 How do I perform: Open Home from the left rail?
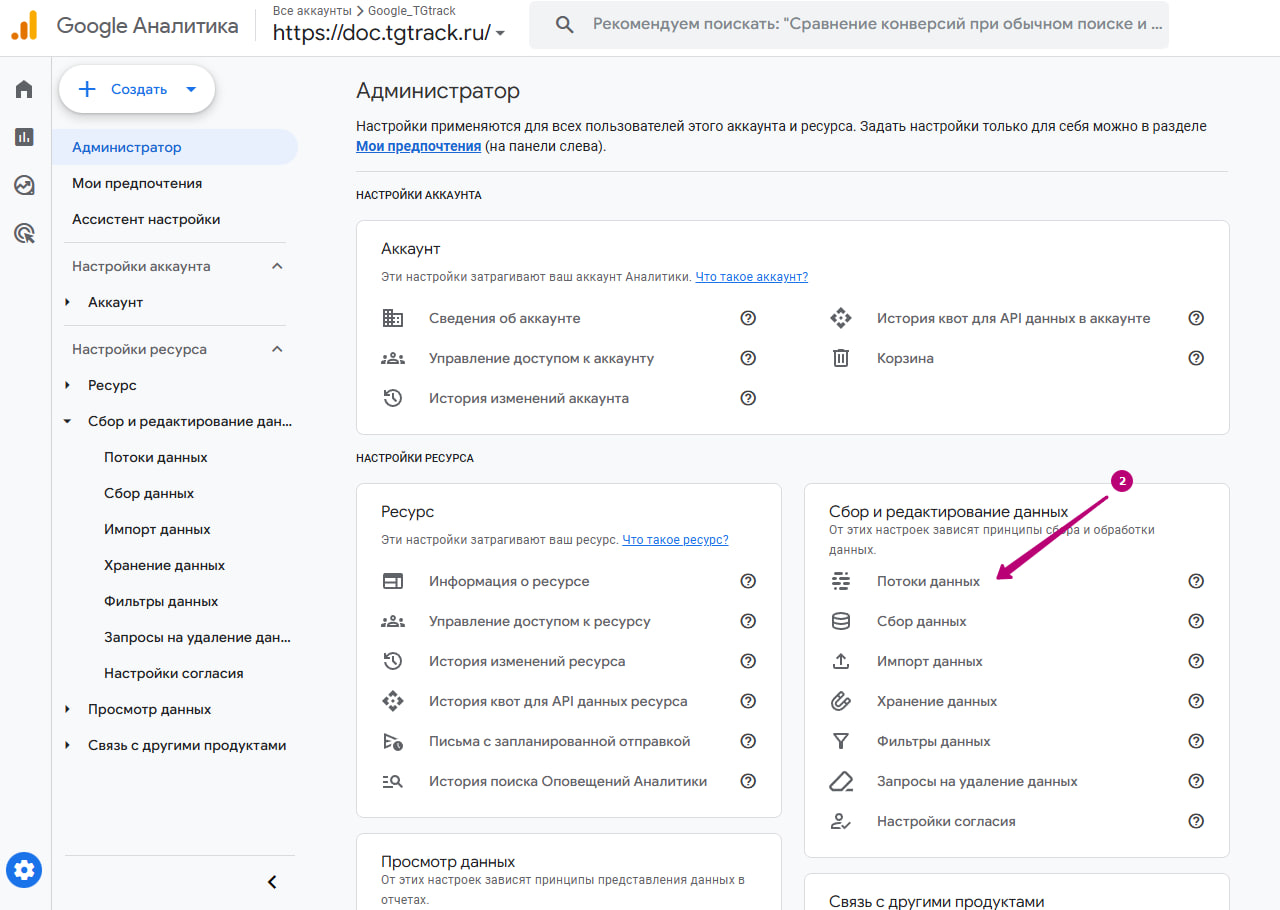24,90
